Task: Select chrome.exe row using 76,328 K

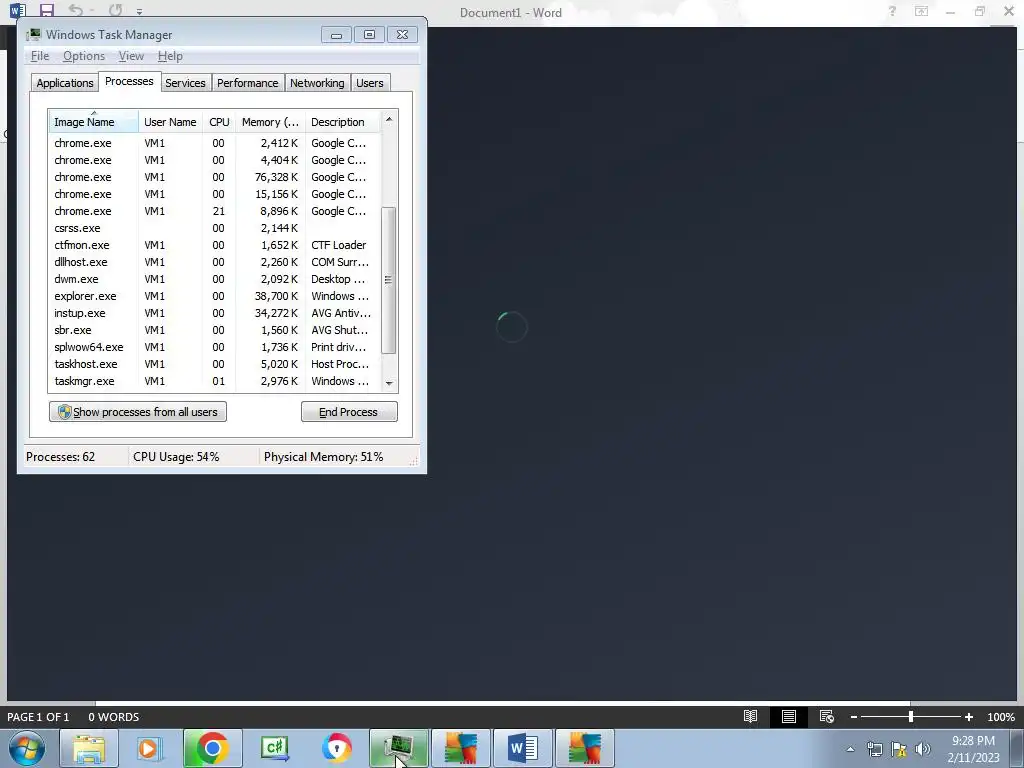Action: click(214, 177)
